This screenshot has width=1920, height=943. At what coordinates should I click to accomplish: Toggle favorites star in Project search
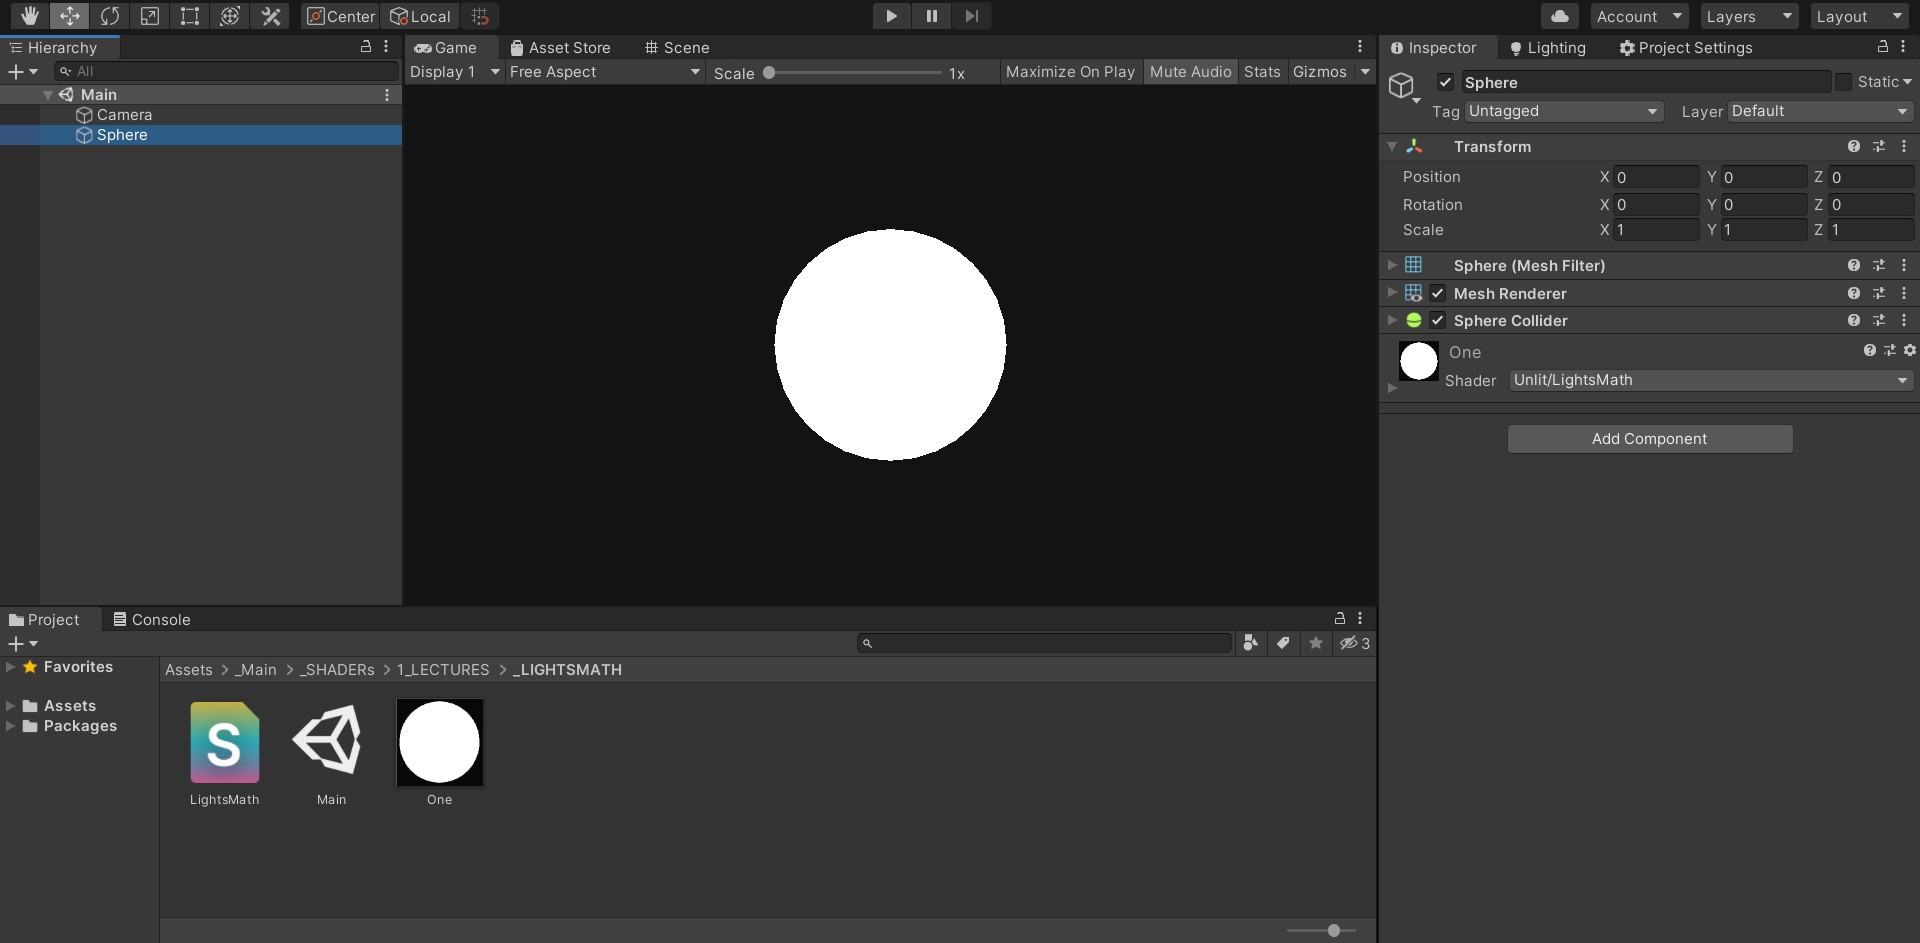pyautogui.click(x=1316, y=643)
